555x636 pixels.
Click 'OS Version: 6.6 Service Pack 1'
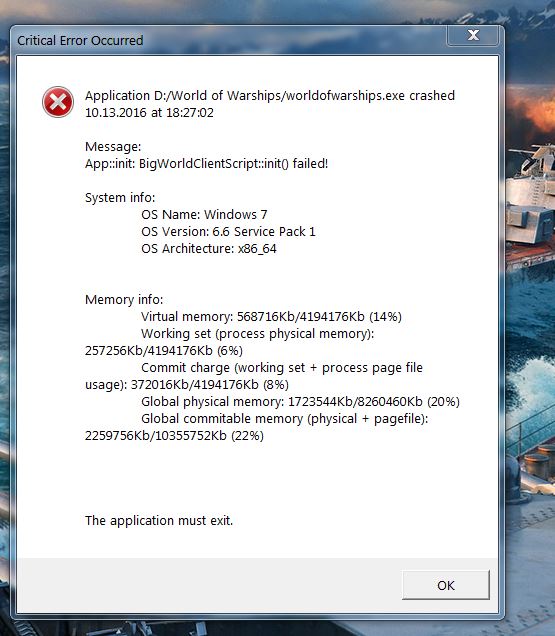tap(228, 231)
